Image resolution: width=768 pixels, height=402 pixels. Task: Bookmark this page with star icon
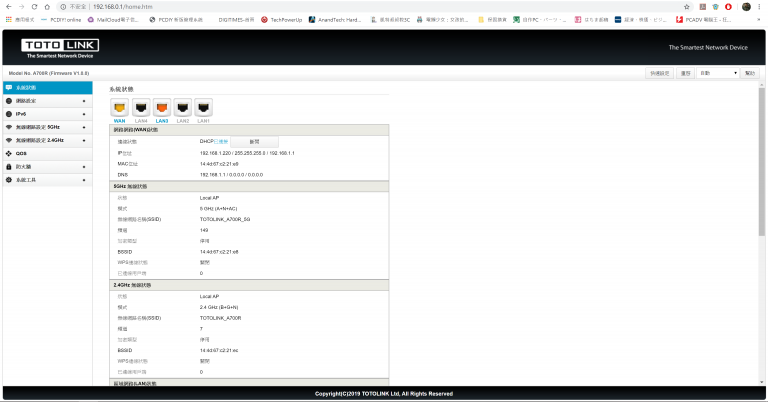coord(687,7)
